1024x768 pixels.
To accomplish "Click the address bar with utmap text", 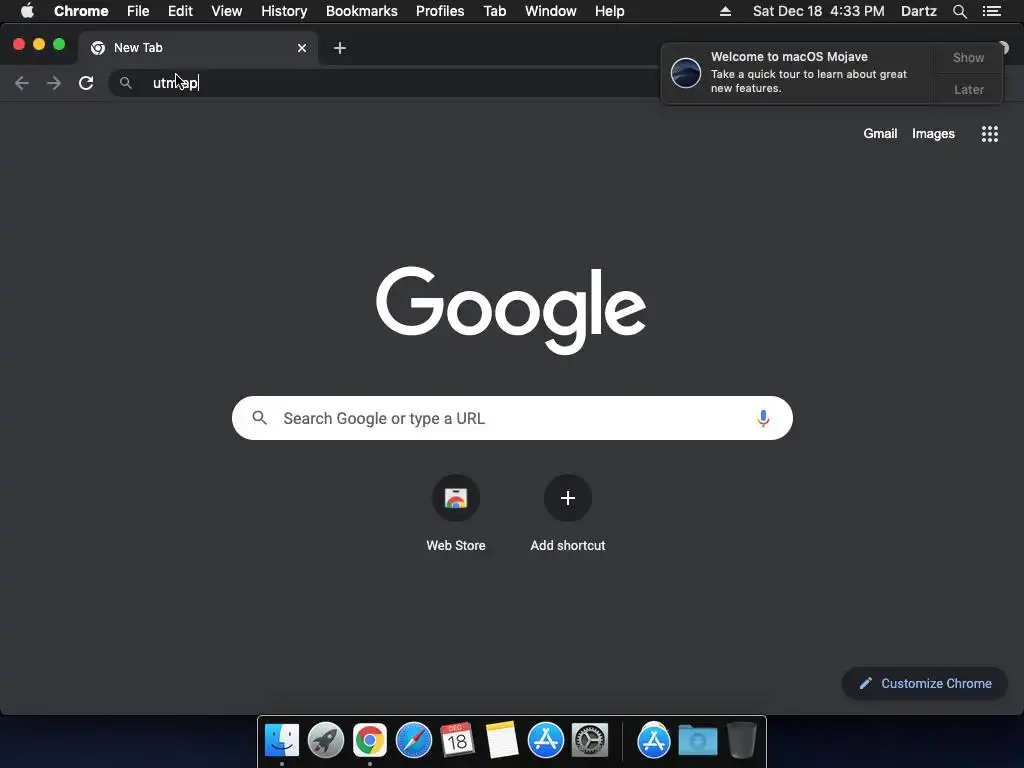I will coord(385,83).
